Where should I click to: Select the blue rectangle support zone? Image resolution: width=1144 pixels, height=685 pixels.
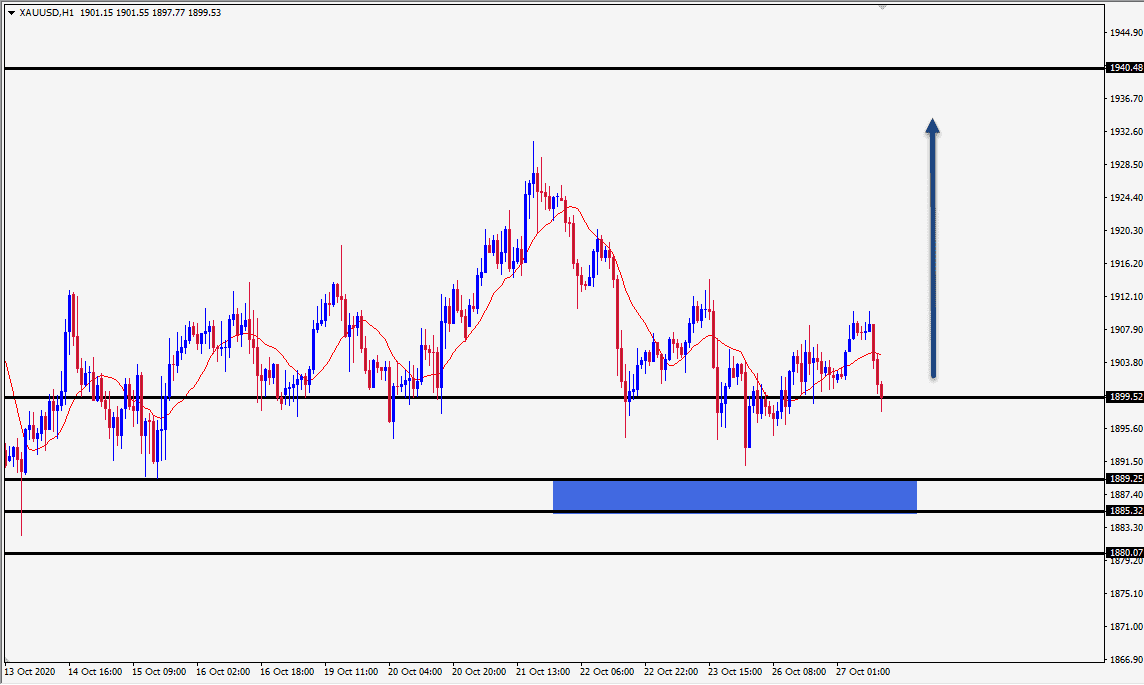735,496
